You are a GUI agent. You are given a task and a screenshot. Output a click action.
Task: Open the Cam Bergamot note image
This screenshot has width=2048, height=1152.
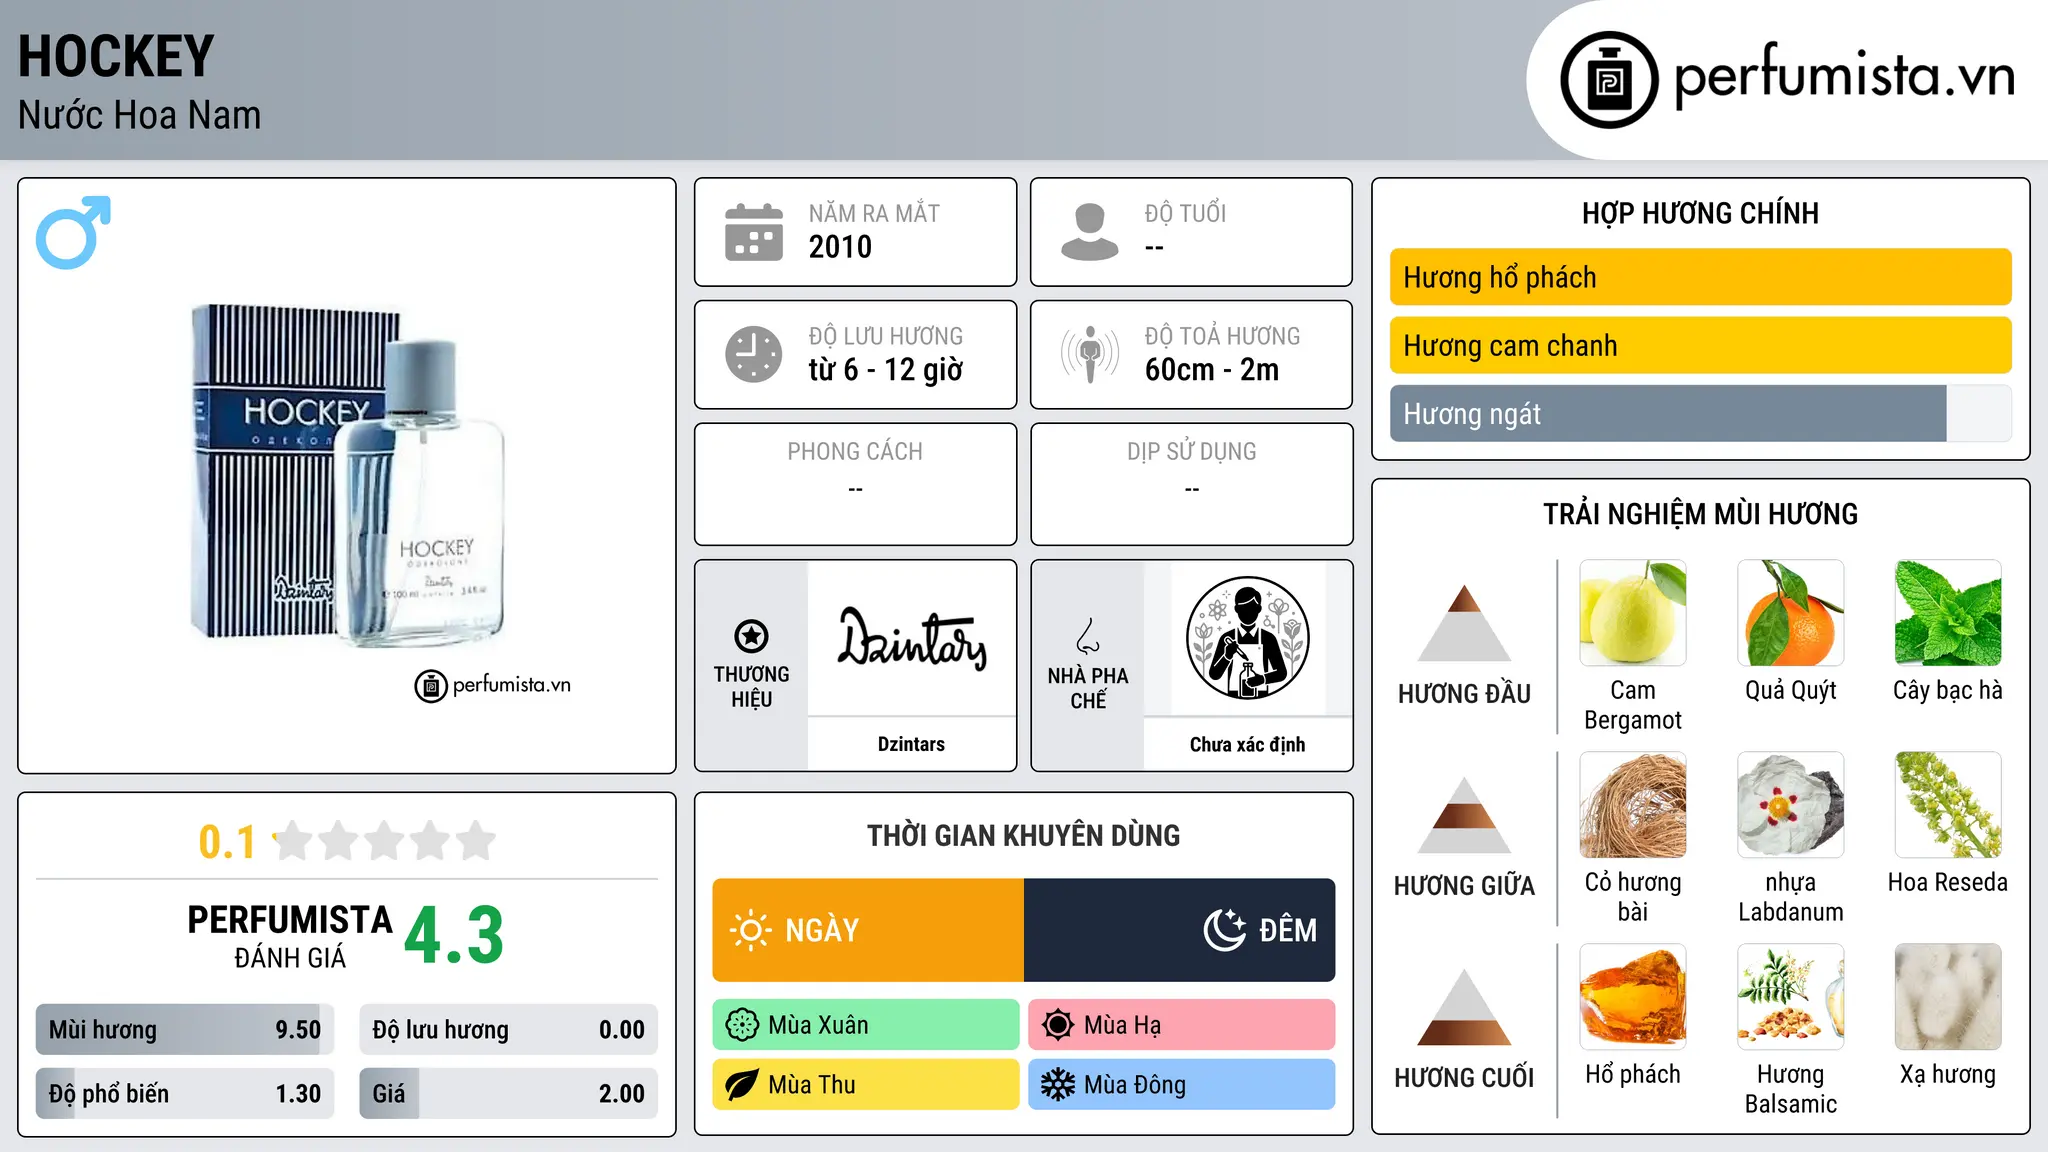click(1633, 613)
